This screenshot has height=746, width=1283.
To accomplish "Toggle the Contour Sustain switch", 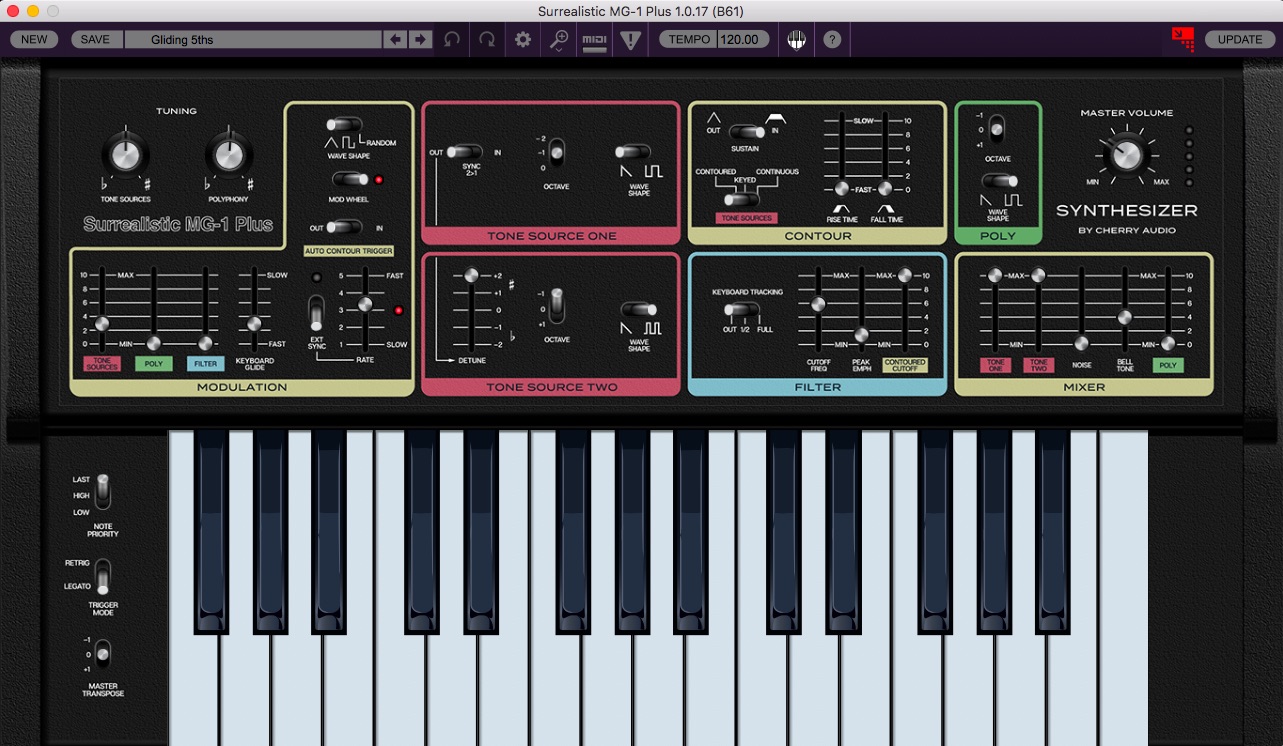I will tap(746, 131).
